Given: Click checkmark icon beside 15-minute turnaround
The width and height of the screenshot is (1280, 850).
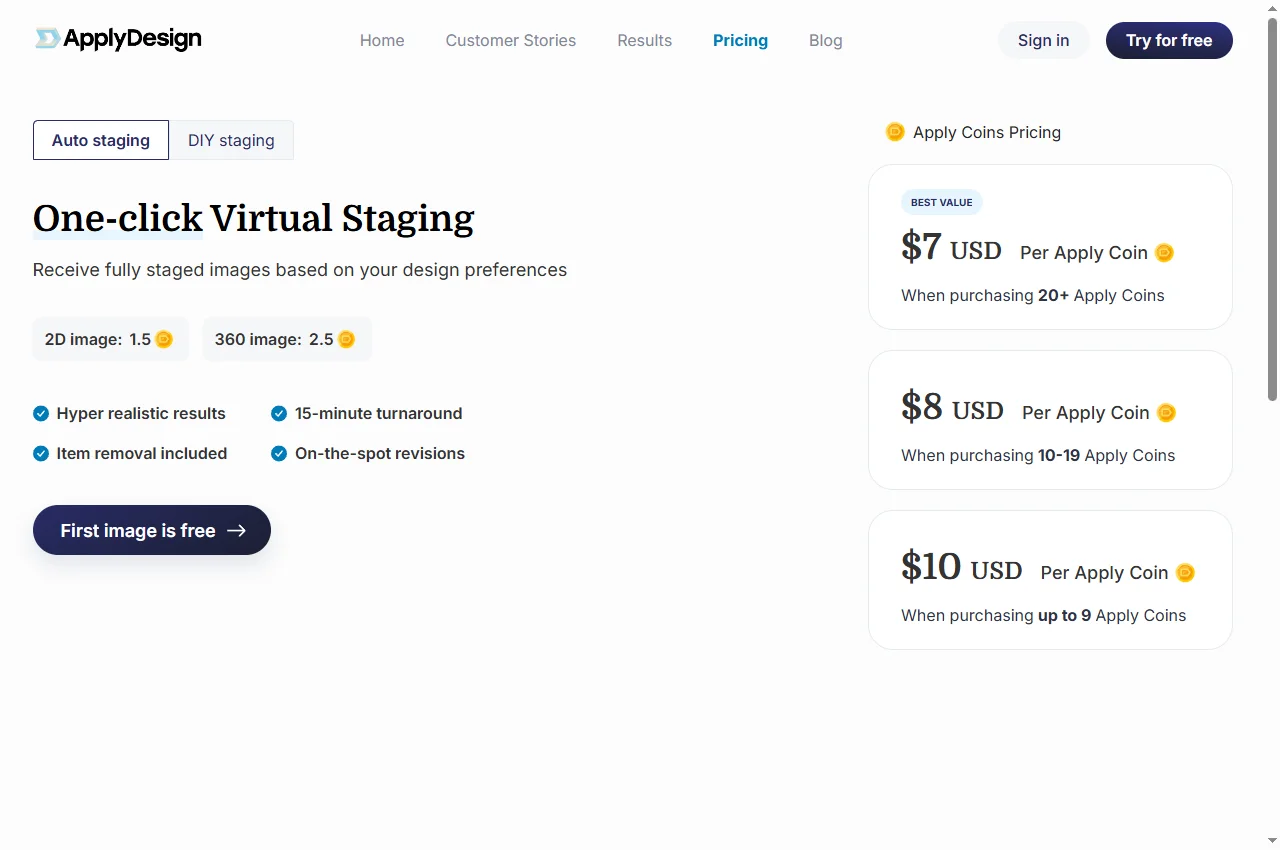Looking at the screenshot, I should (x=279, y=413).
